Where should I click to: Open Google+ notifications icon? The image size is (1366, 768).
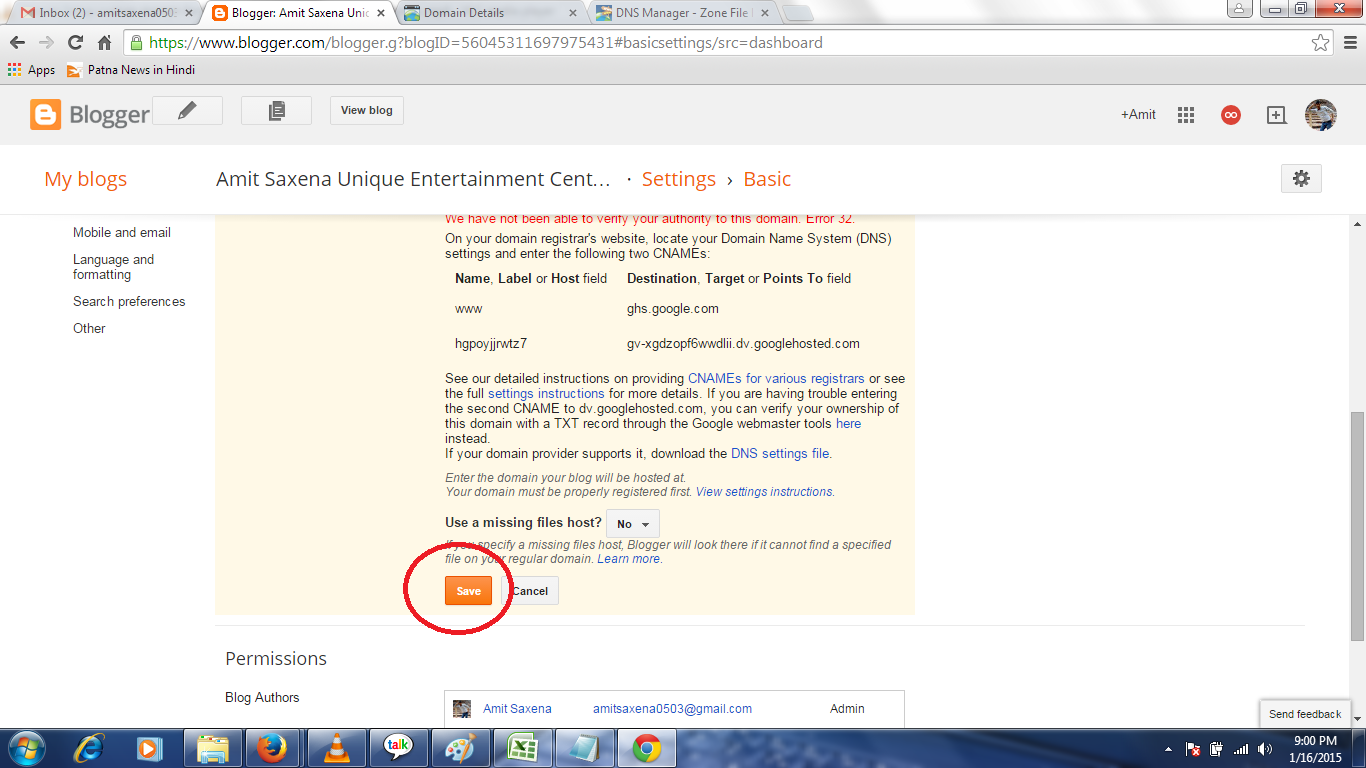(x=1231, y=115)
